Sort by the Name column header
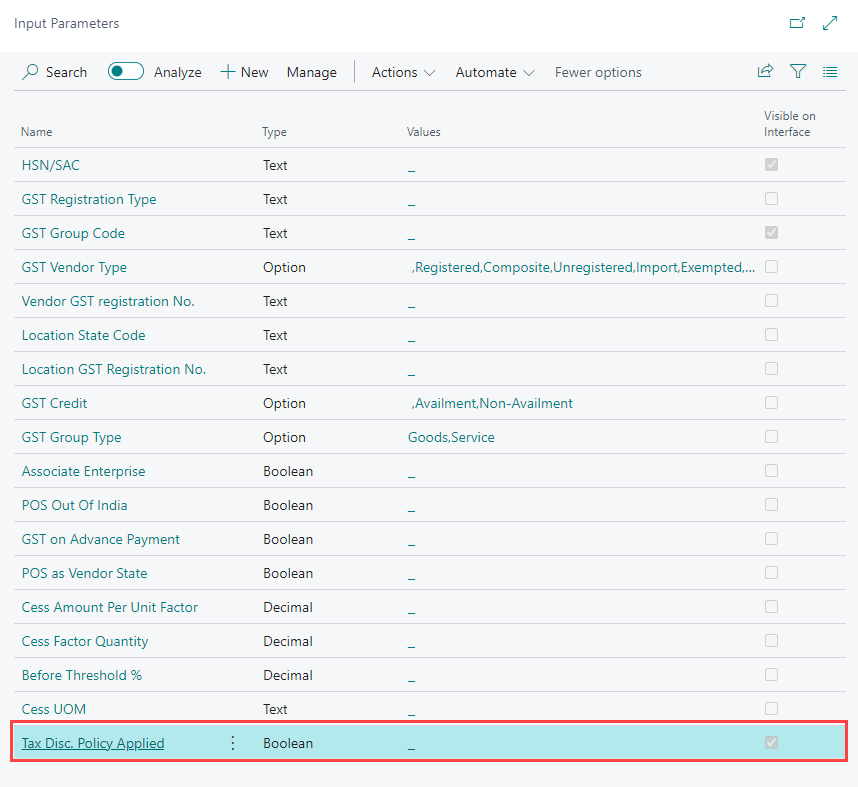Screen dimensions: 858x787 coord(37,132)
